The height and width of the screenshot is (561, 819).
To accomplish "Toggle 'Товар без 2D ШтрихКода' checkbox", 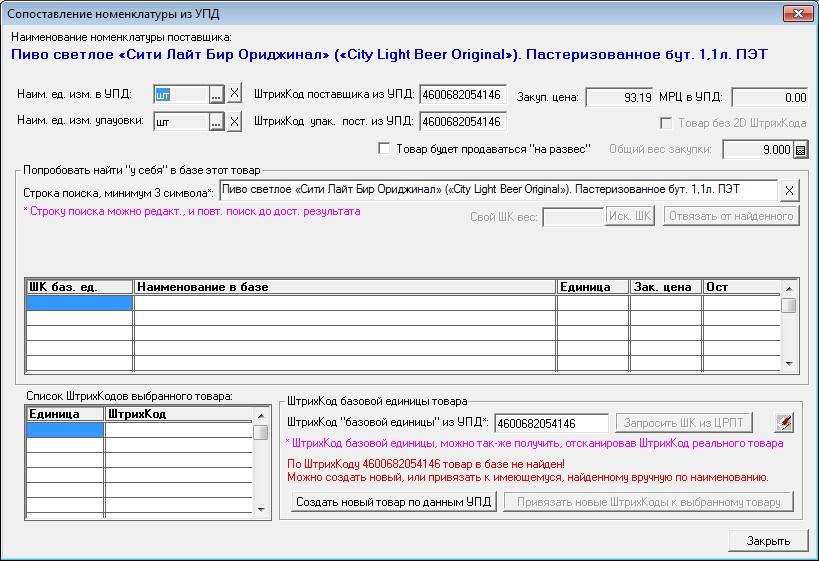I will click(x=667, y=123).
